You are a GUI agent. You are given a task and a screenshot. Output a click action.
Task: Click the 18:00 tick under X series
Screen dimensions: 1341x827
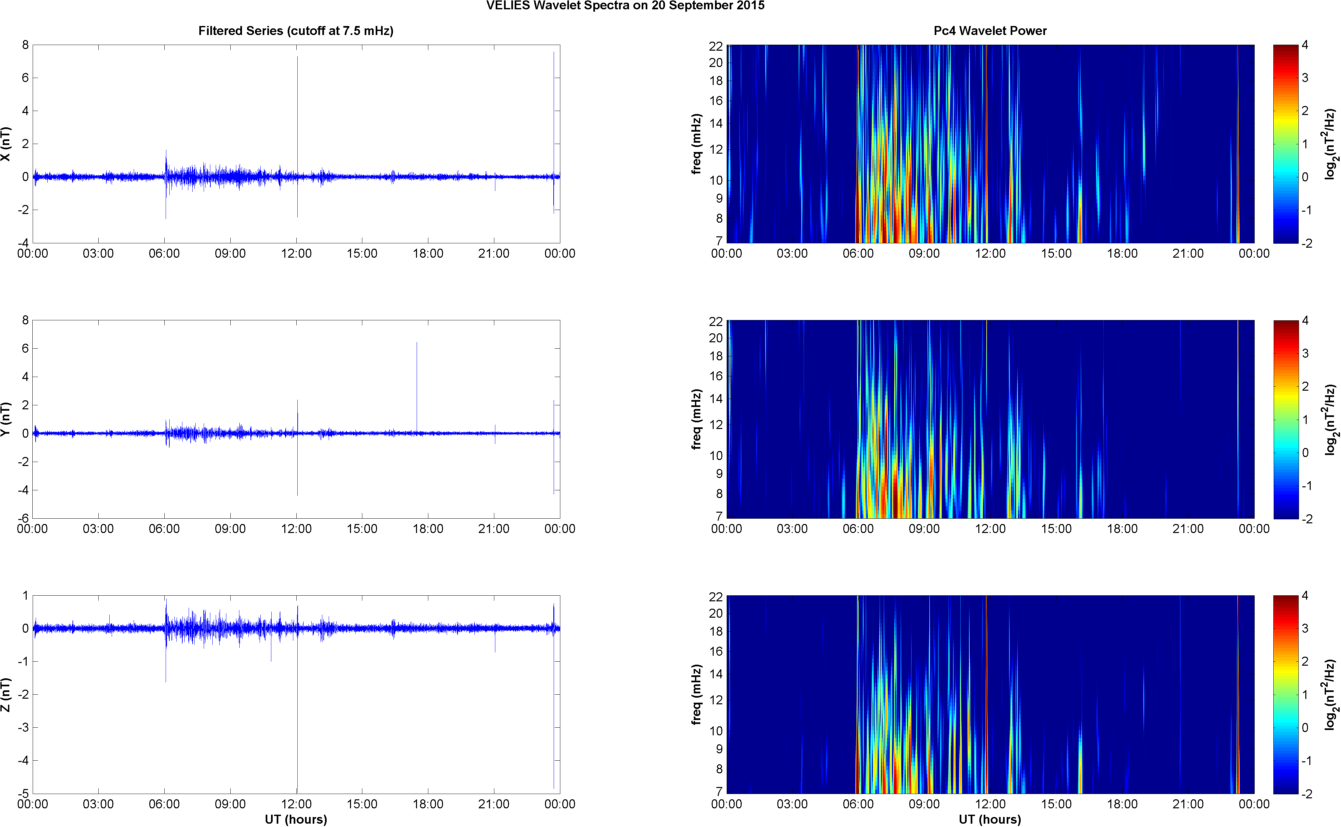[x=428, y=254]
